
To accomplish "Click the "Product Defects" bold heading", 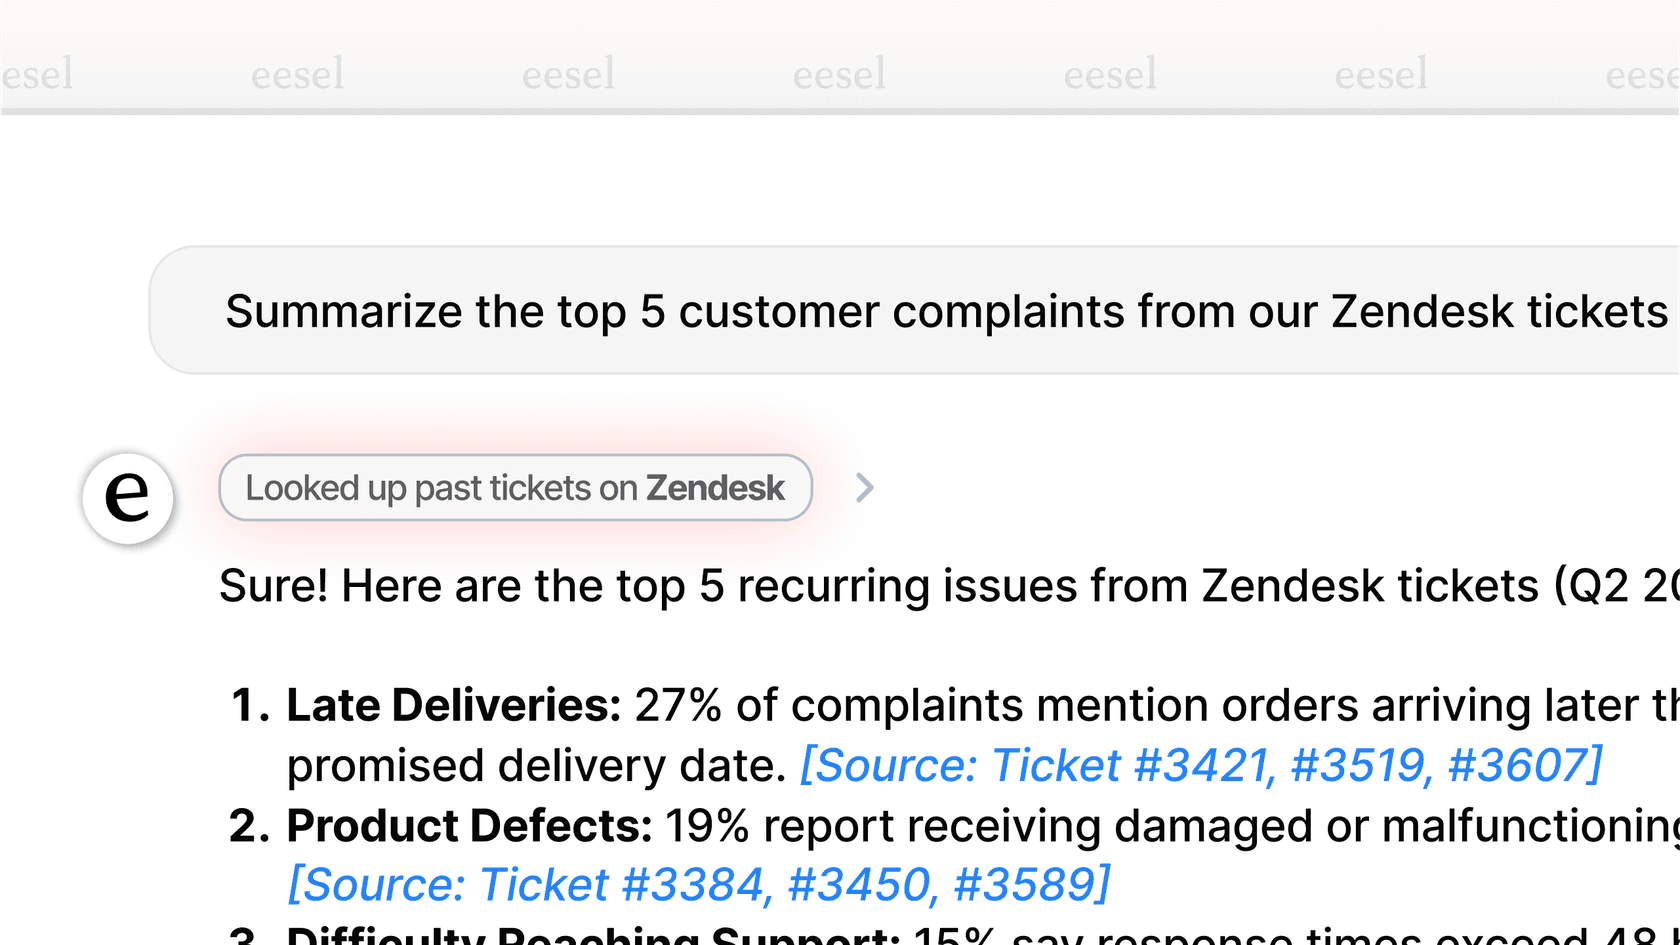I will (469, 826).
